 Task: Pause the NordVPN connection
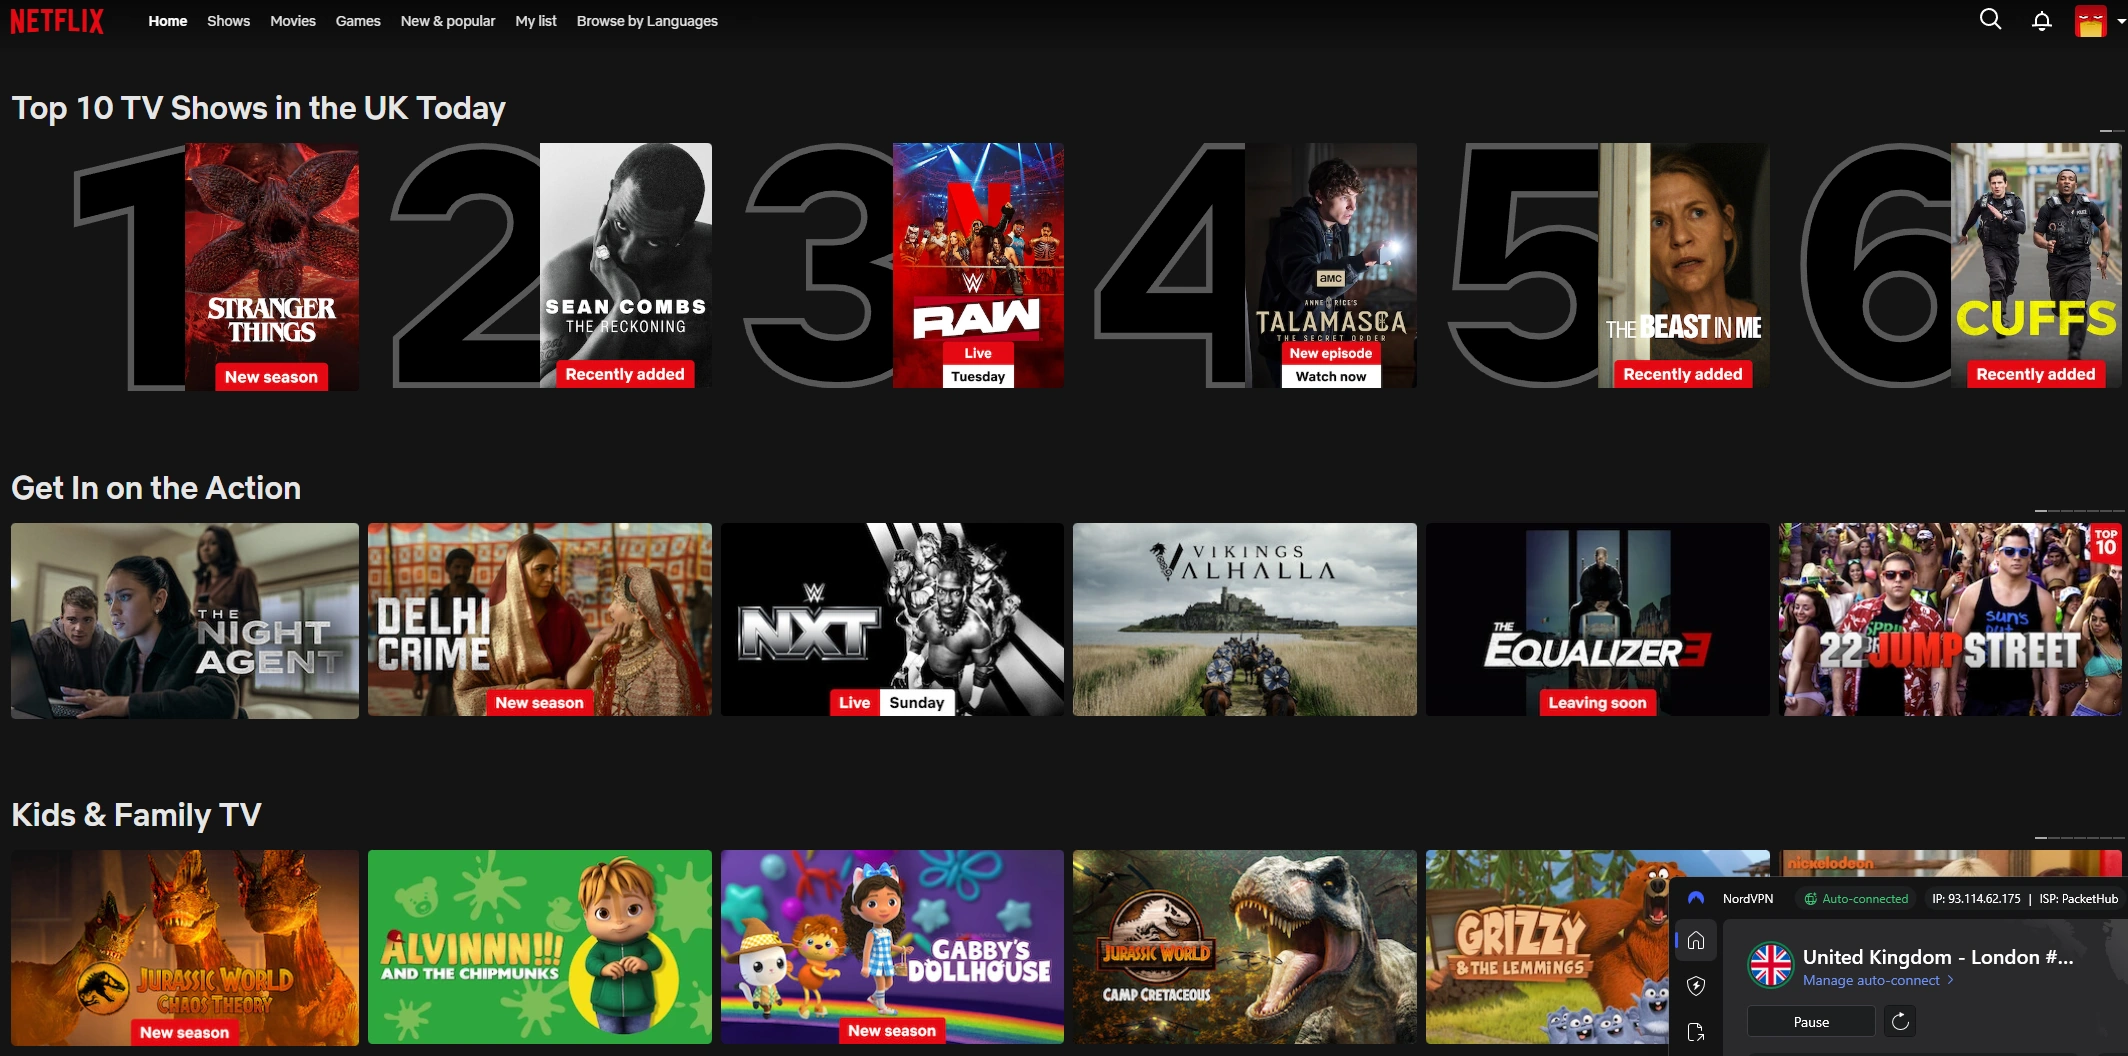(x=1811, y=1022)
